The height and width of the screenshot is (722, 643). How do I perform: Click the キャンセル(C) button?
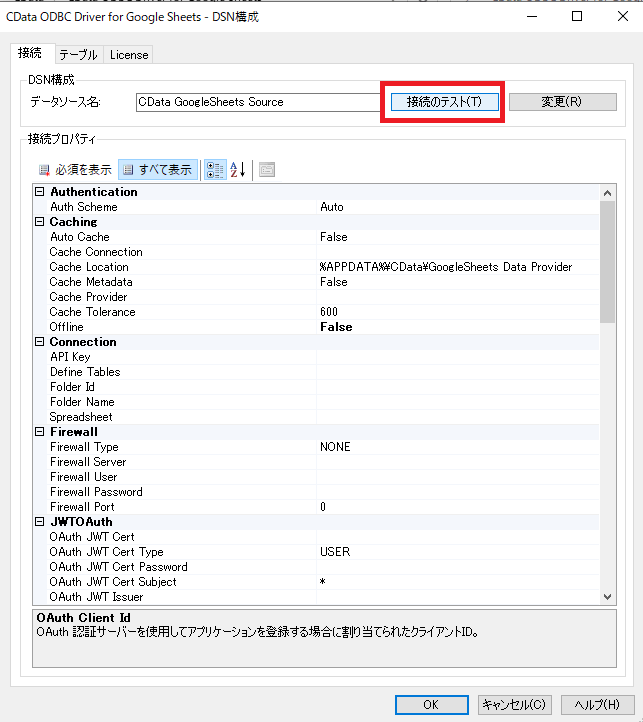(514, 705)
